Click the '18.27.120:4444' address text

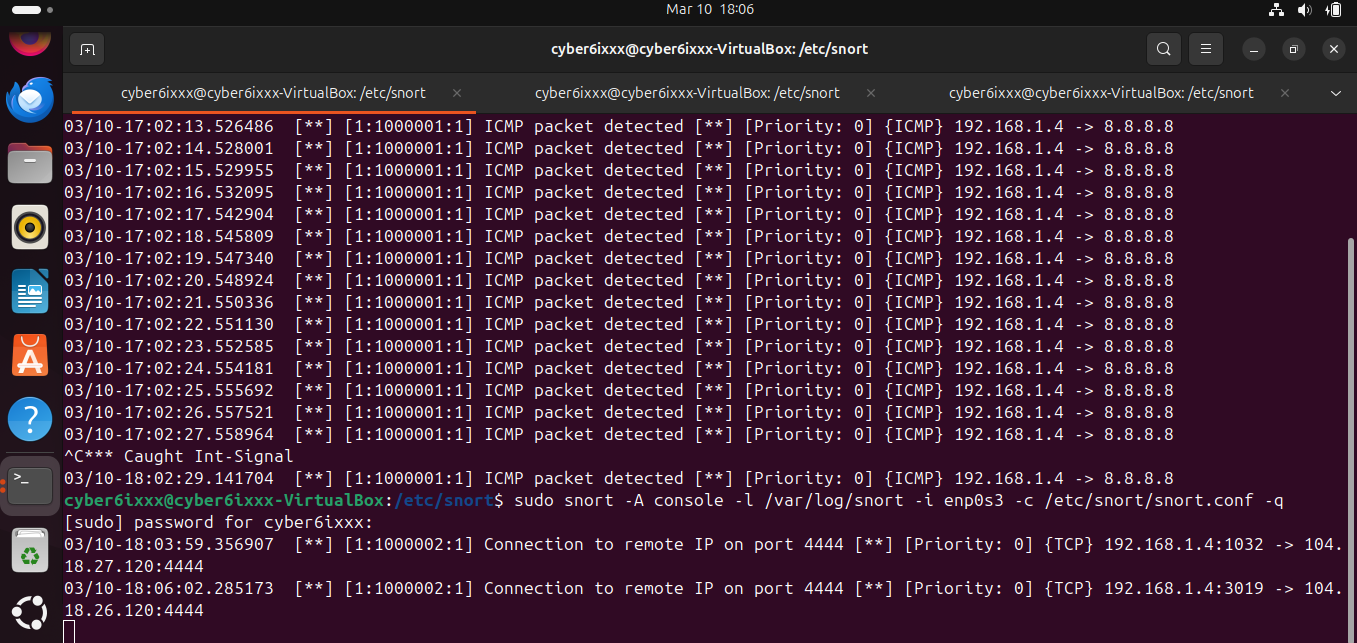pyautogui.click(x=134, y=566)
